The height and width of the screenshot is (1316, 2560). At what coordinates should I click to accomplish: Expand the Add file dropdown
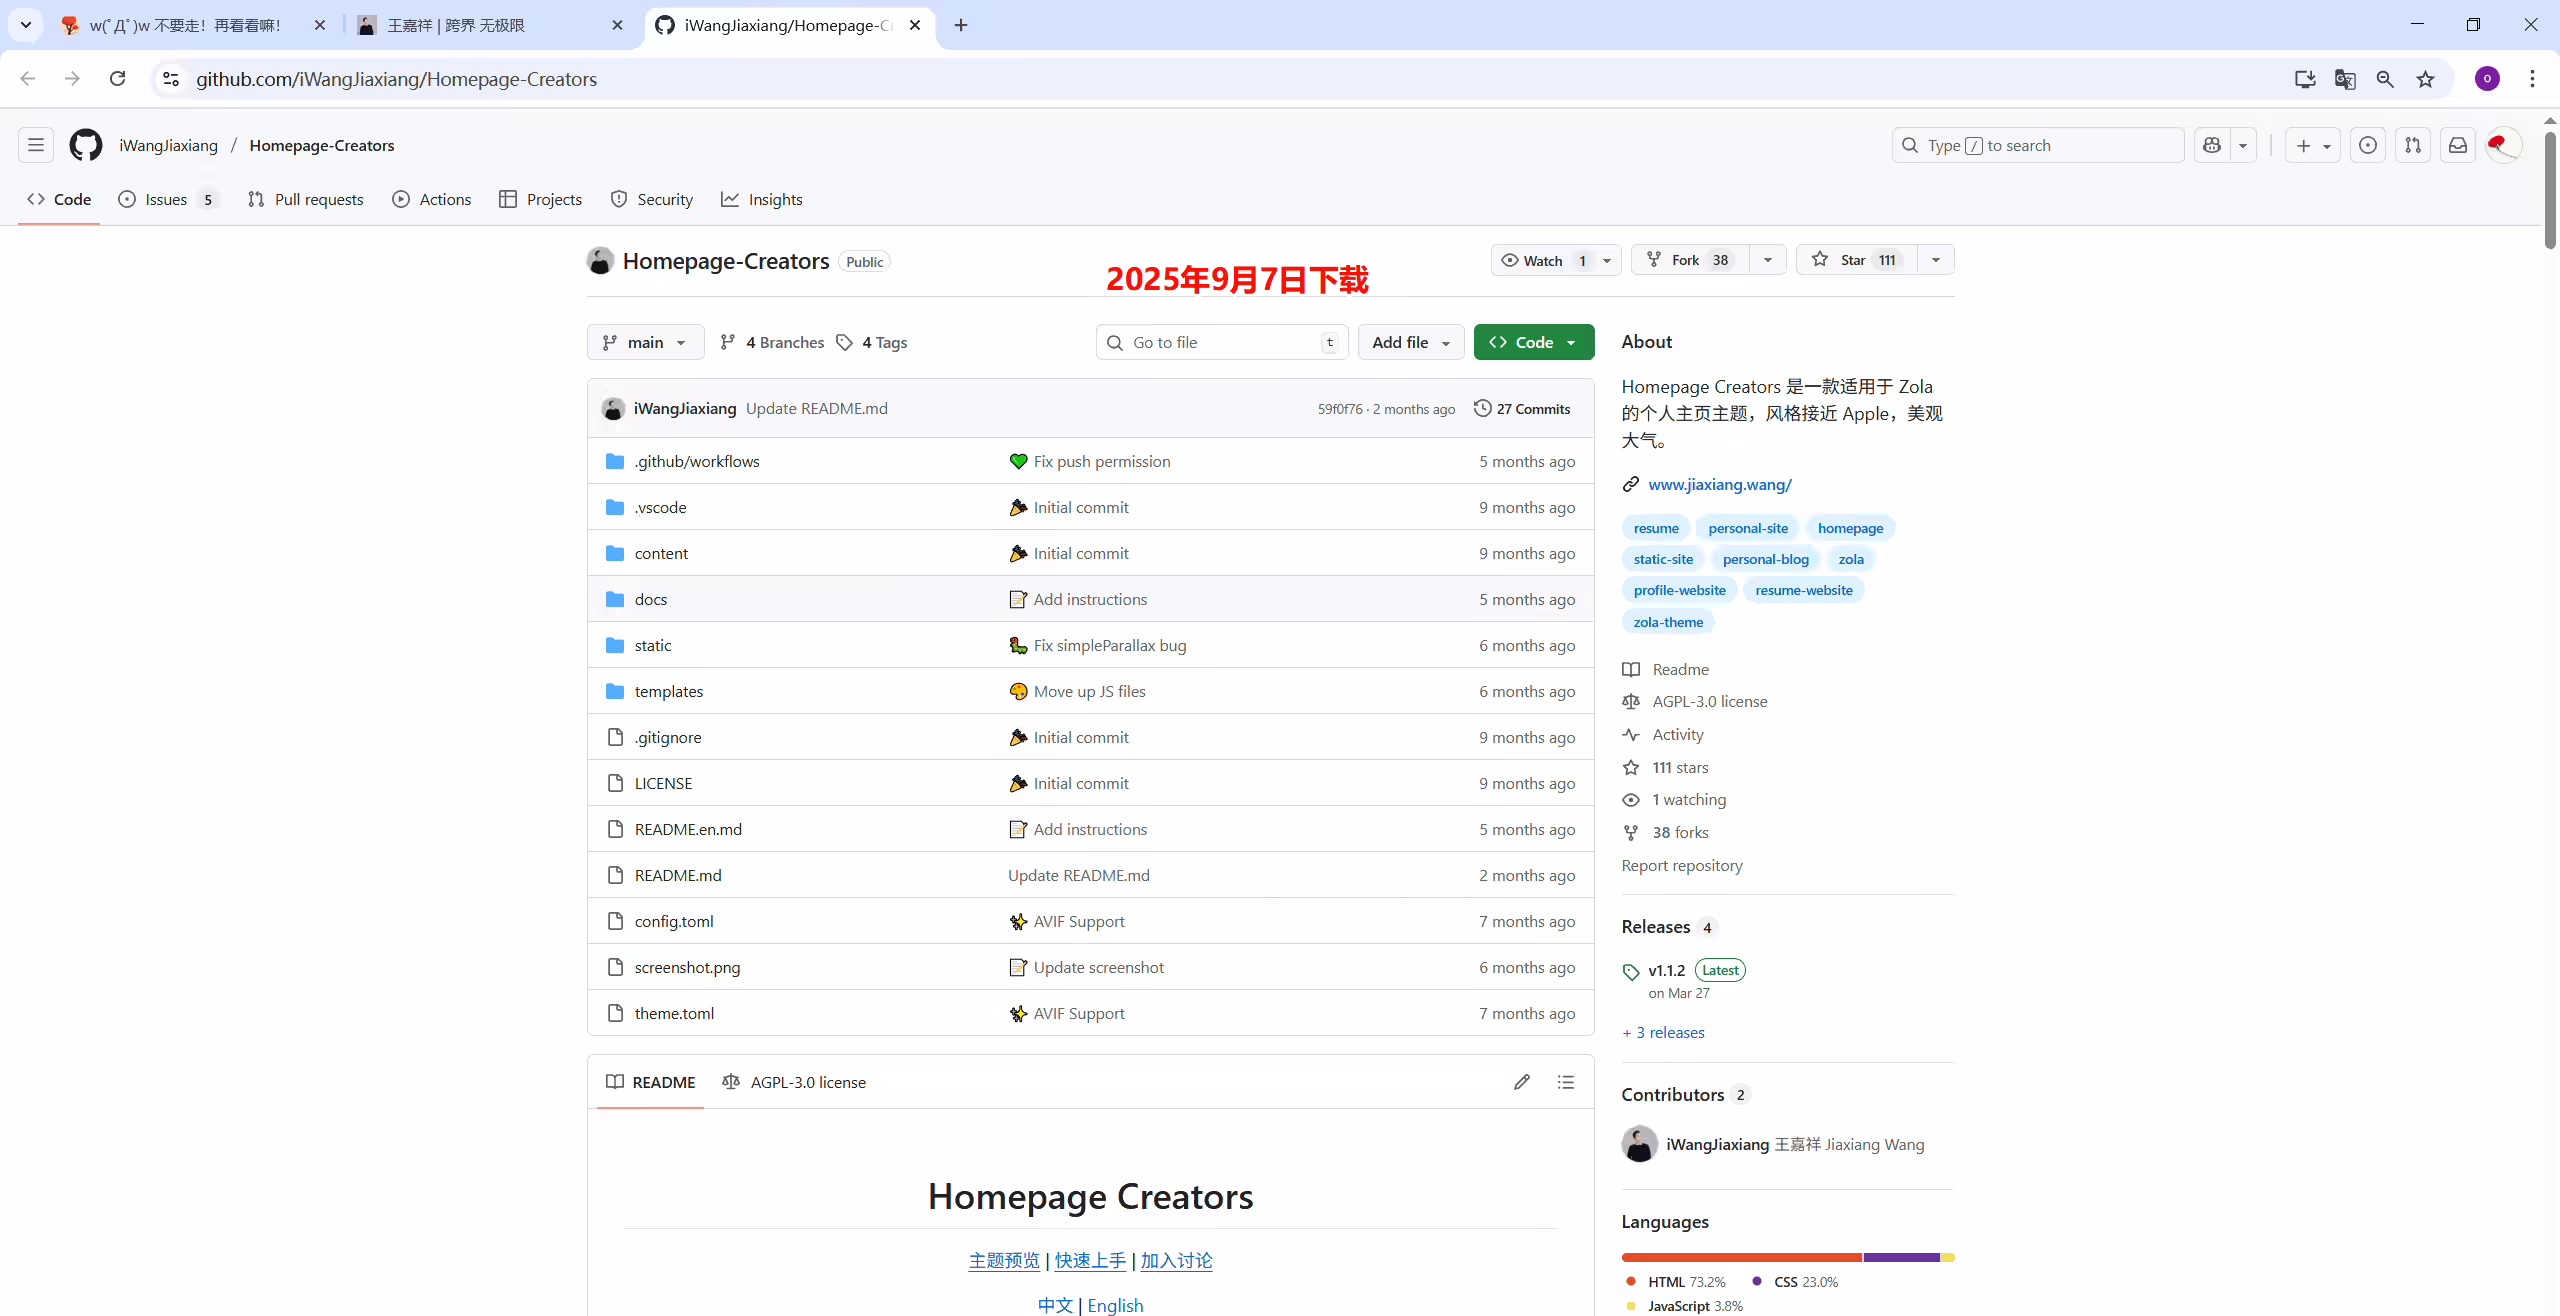click(x=1411, y=342)
